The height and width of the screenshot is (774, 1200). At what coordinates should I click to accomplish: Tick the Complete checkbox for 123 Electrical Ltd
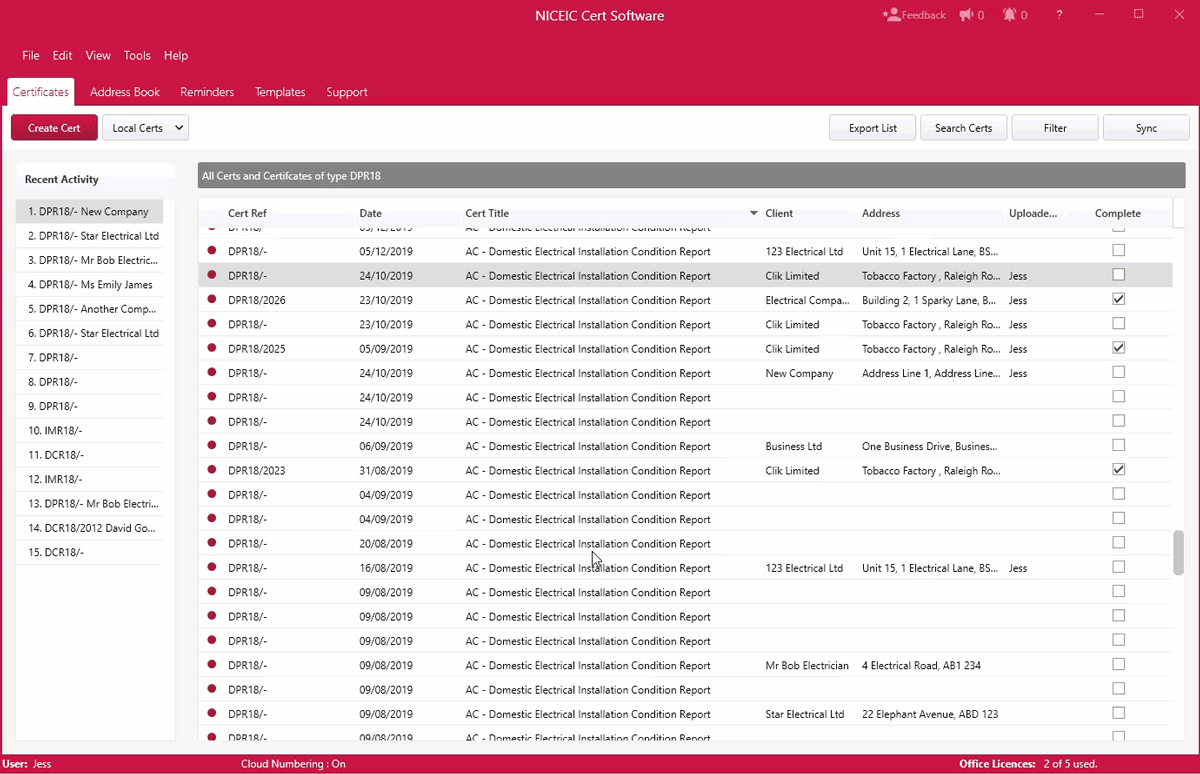pyautogui.click(x=1118, y=250)
